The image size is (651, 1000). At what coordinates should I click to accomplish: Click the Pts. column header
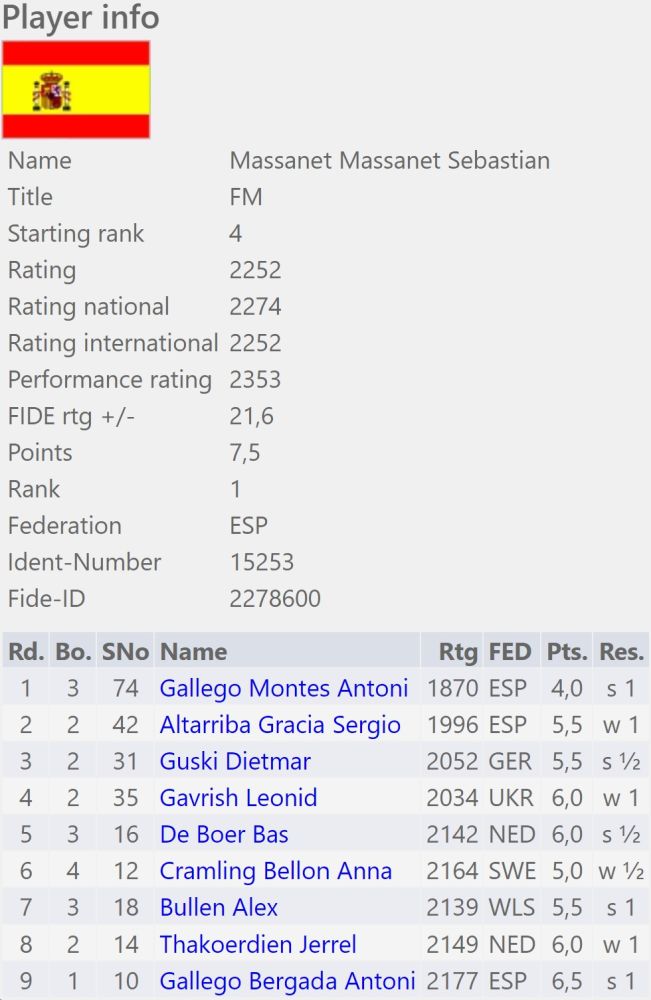[x=566, y=652]
